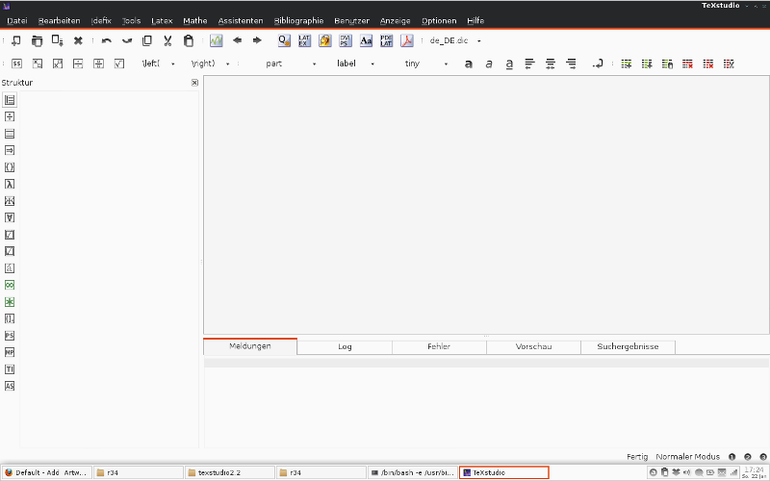Show structure view in side panel
Image resolution: width=770 pixels, height=481 pixels.
(9, 100)
